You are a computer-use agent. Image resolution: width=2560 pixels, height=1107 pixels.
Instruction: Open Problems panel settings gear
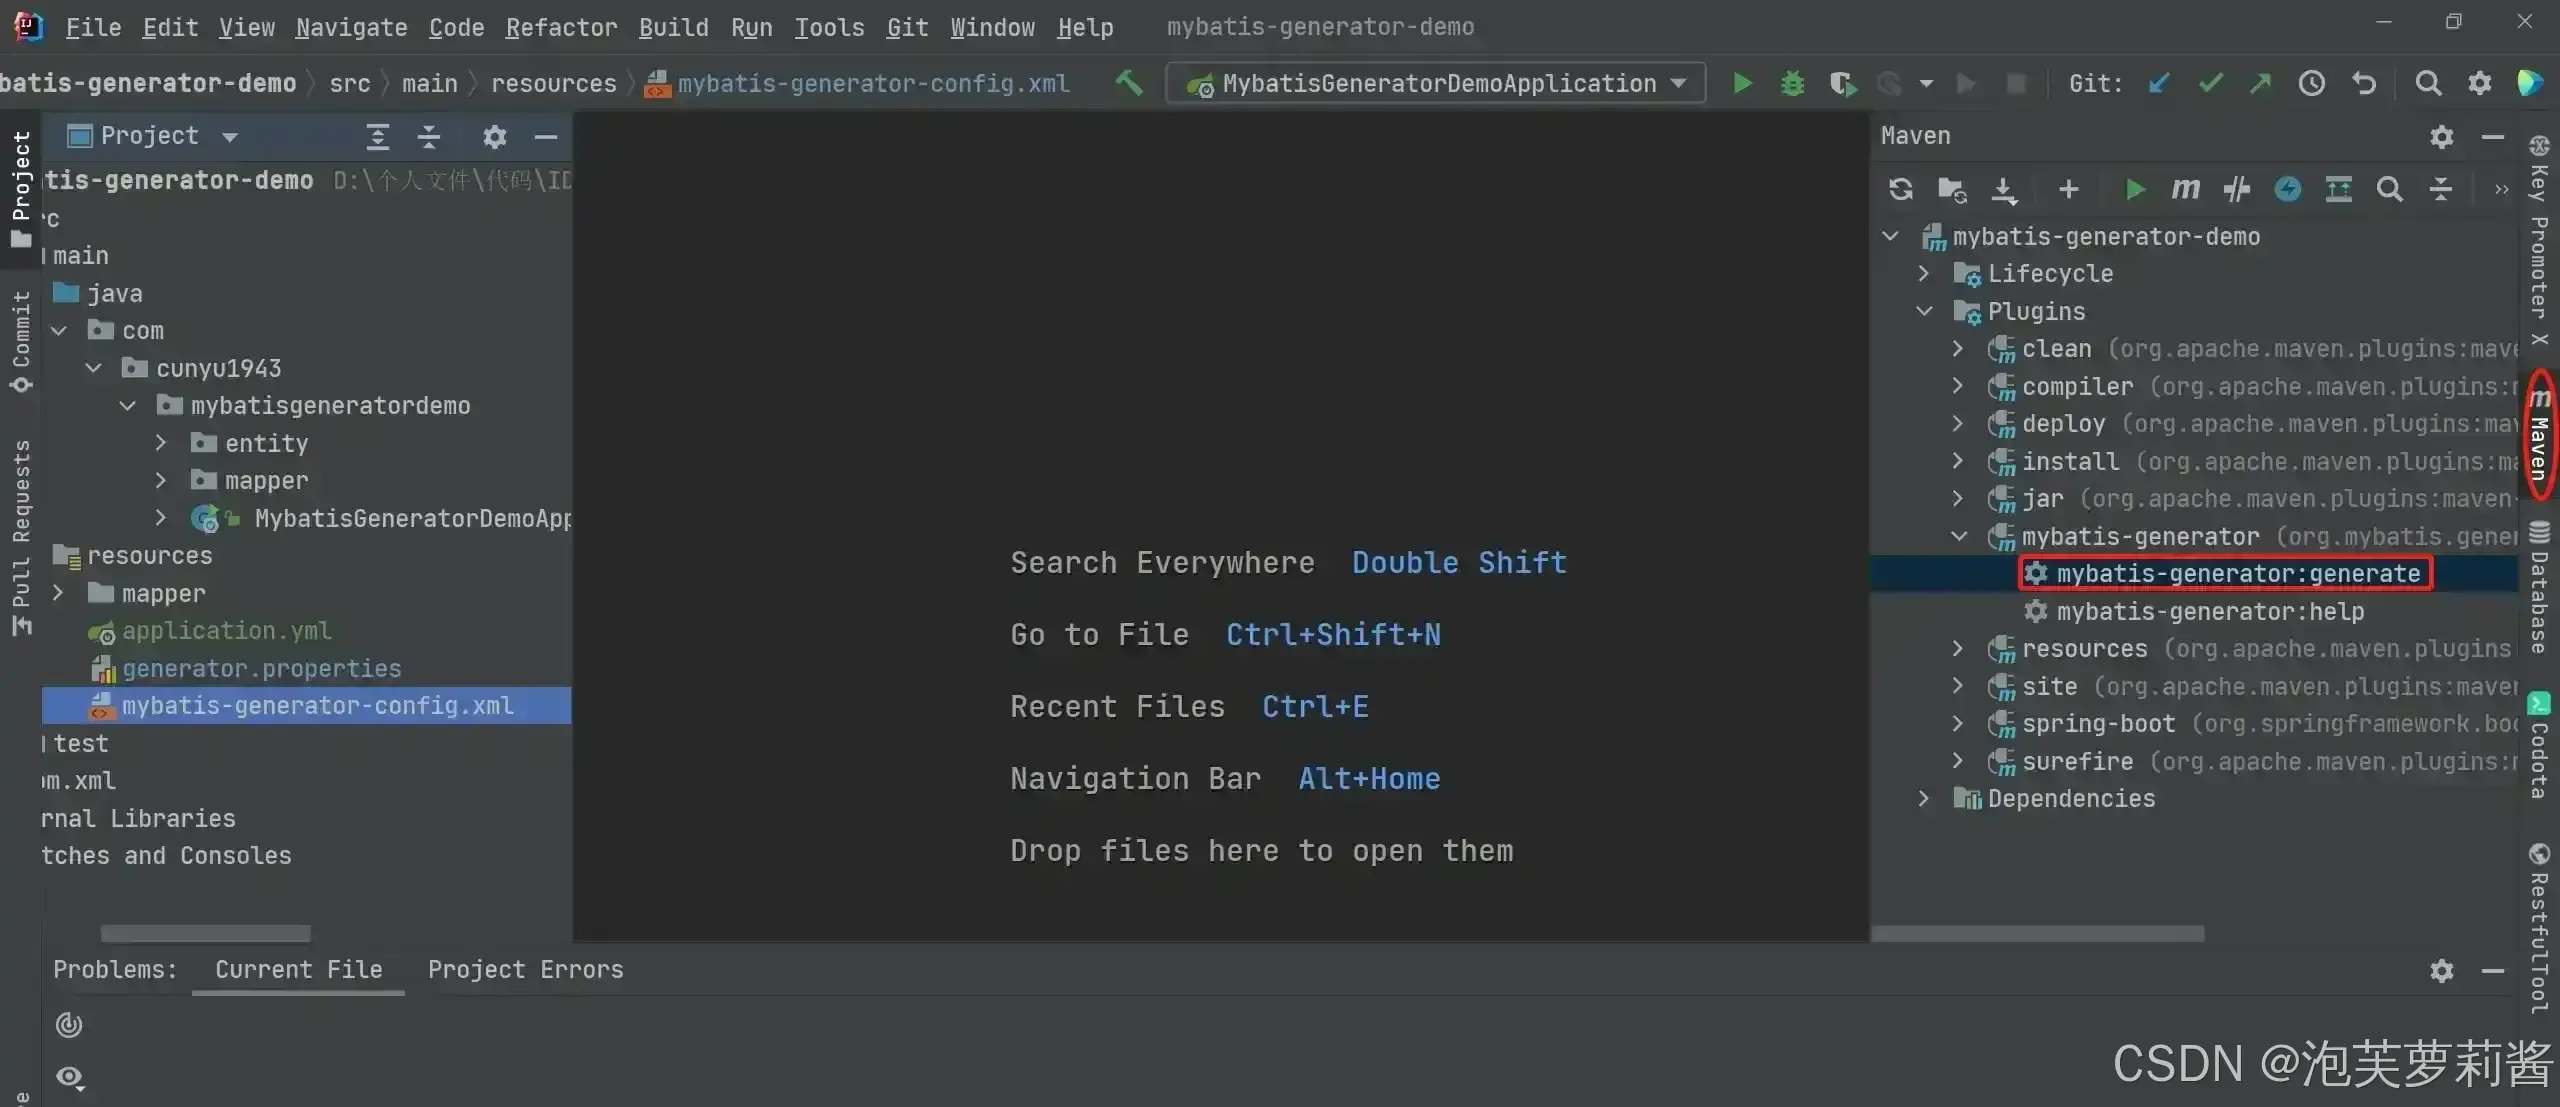coord(2441,970)
